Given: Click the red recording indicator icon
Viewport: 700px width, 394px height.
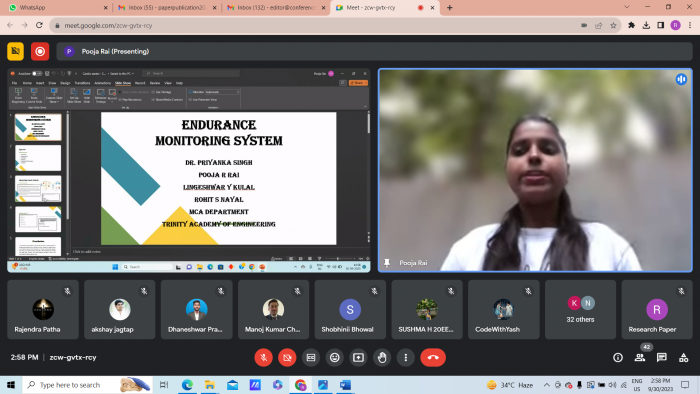Looking at the screenshot, I should [x=40, y=51].
